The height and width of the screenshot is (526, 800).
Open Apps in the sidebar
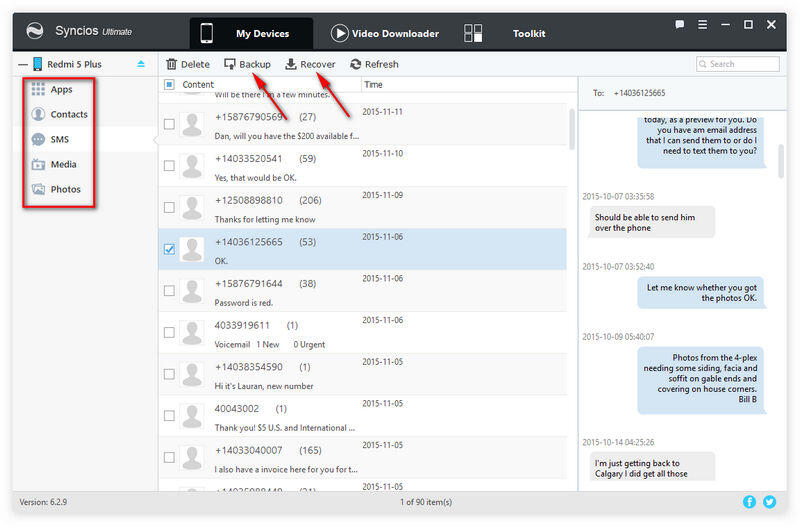[x=61, y=89]
